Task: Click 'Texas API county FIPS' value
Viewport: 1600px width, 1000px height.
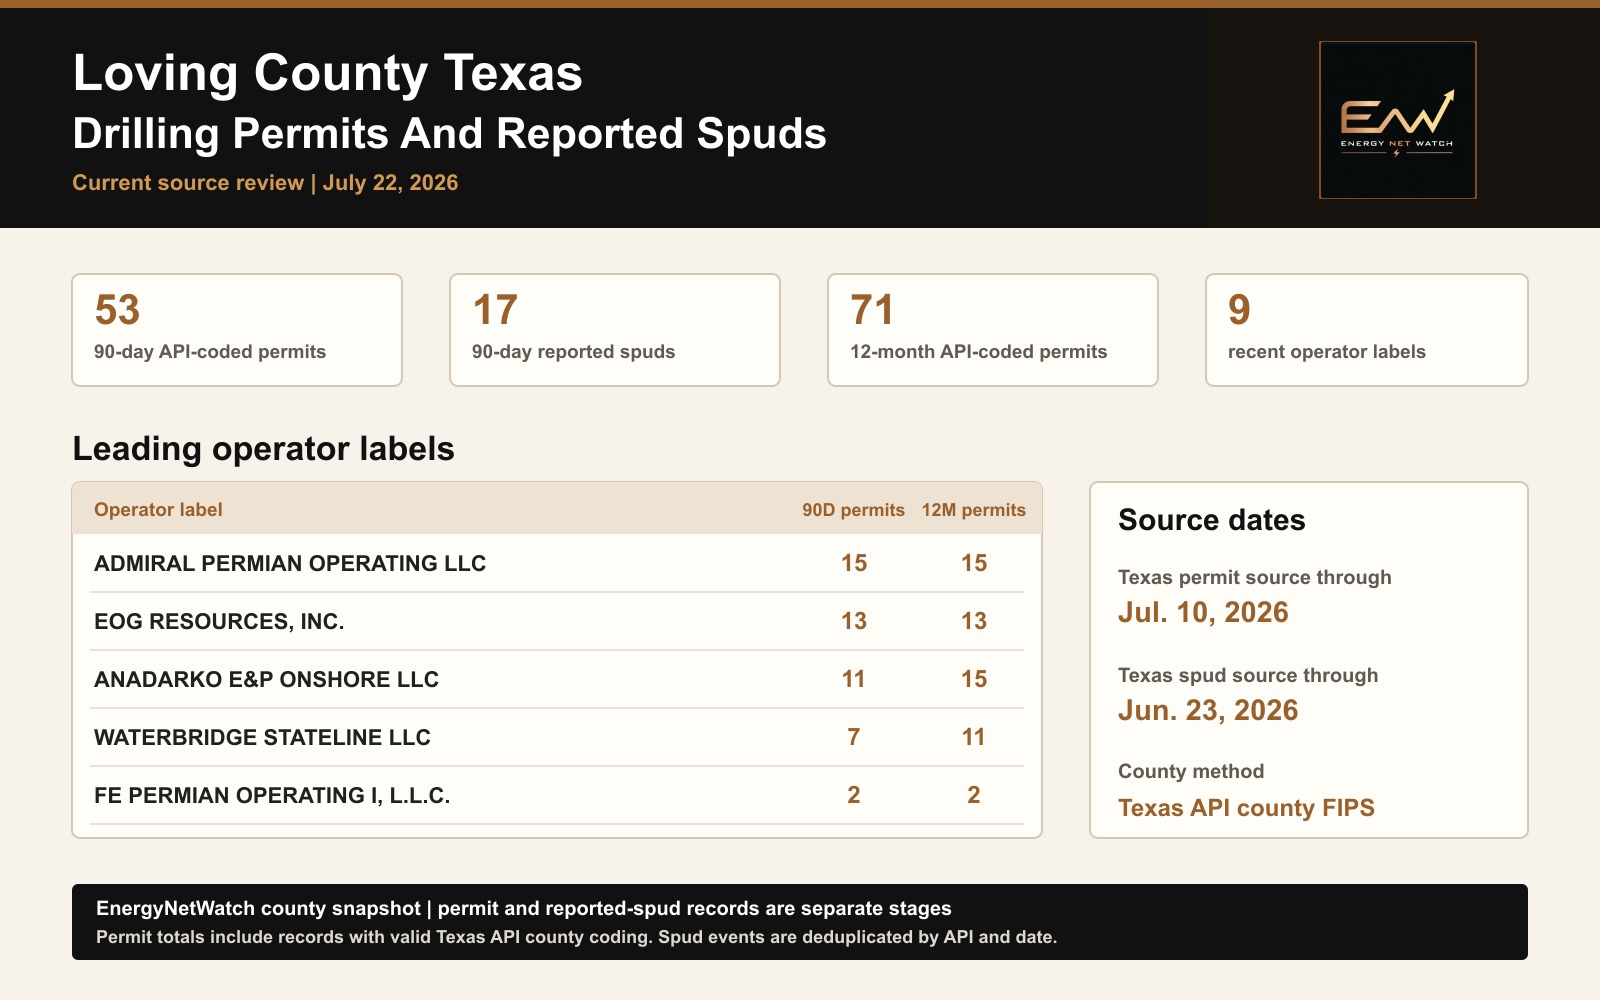Action: 1246,808
